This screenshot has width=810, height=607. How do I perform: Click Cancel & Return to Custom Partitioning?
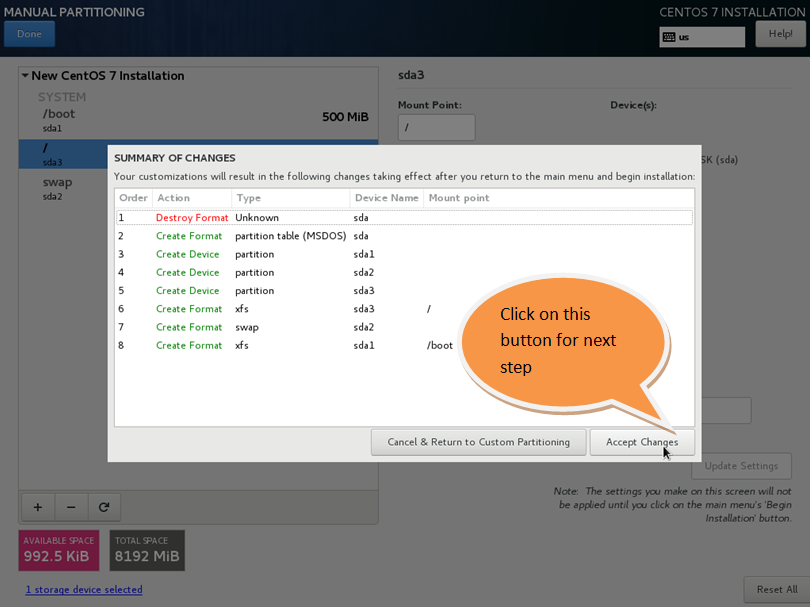(478, 442)
